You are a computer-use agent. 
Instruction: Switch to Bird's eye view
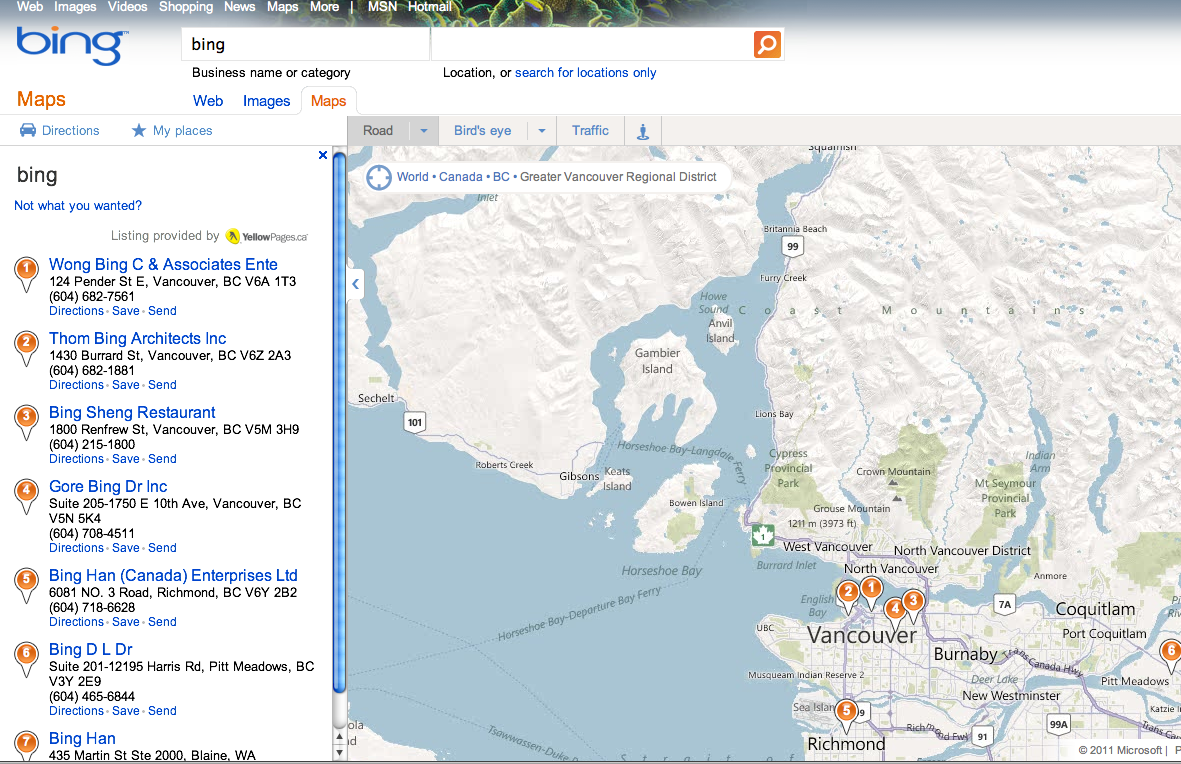(482, 131)
